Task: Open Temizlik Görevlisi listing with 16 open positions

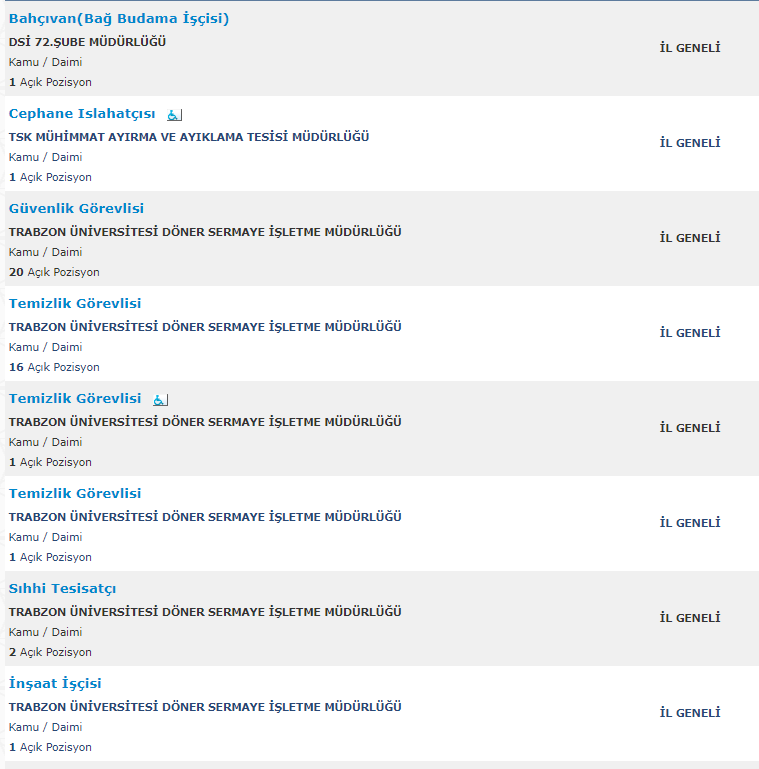Action: coord(75,303)
